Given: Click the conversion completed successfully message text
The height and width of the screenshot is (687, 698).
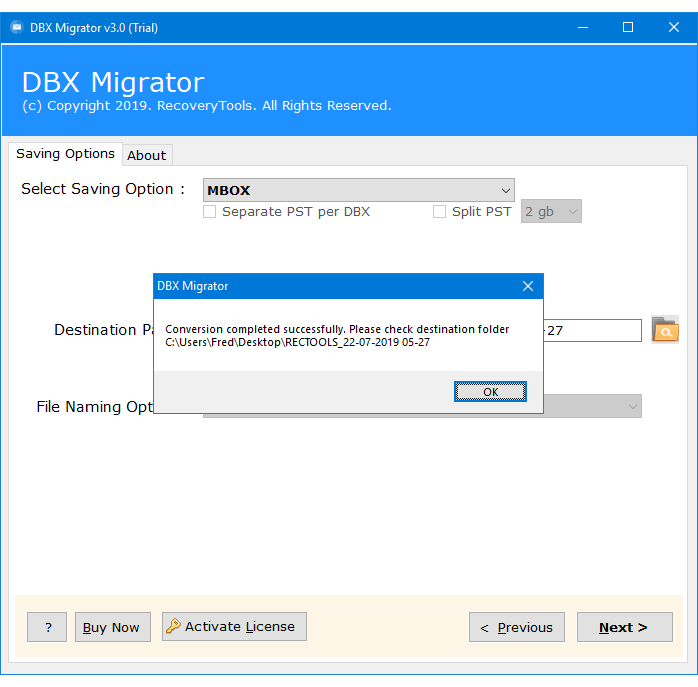Looking at the screenshot, I should [x=337, y=336].
